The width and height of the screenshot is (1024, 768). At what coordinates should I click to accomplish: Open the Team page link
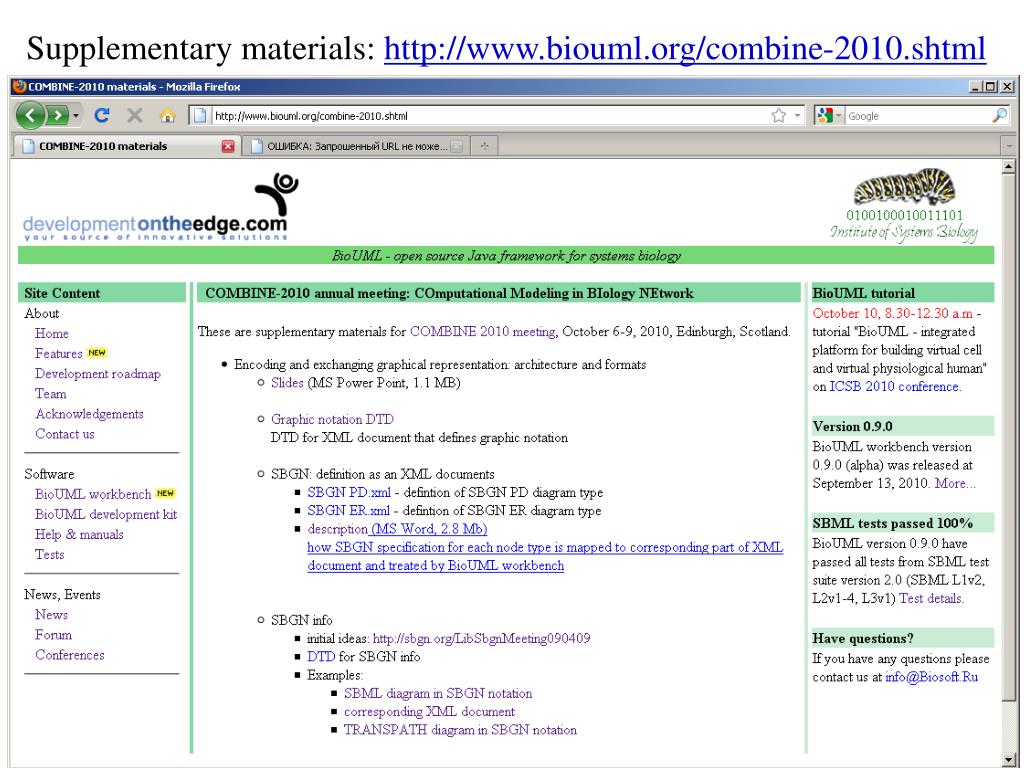pyautogui.click(x=50, y=394)
